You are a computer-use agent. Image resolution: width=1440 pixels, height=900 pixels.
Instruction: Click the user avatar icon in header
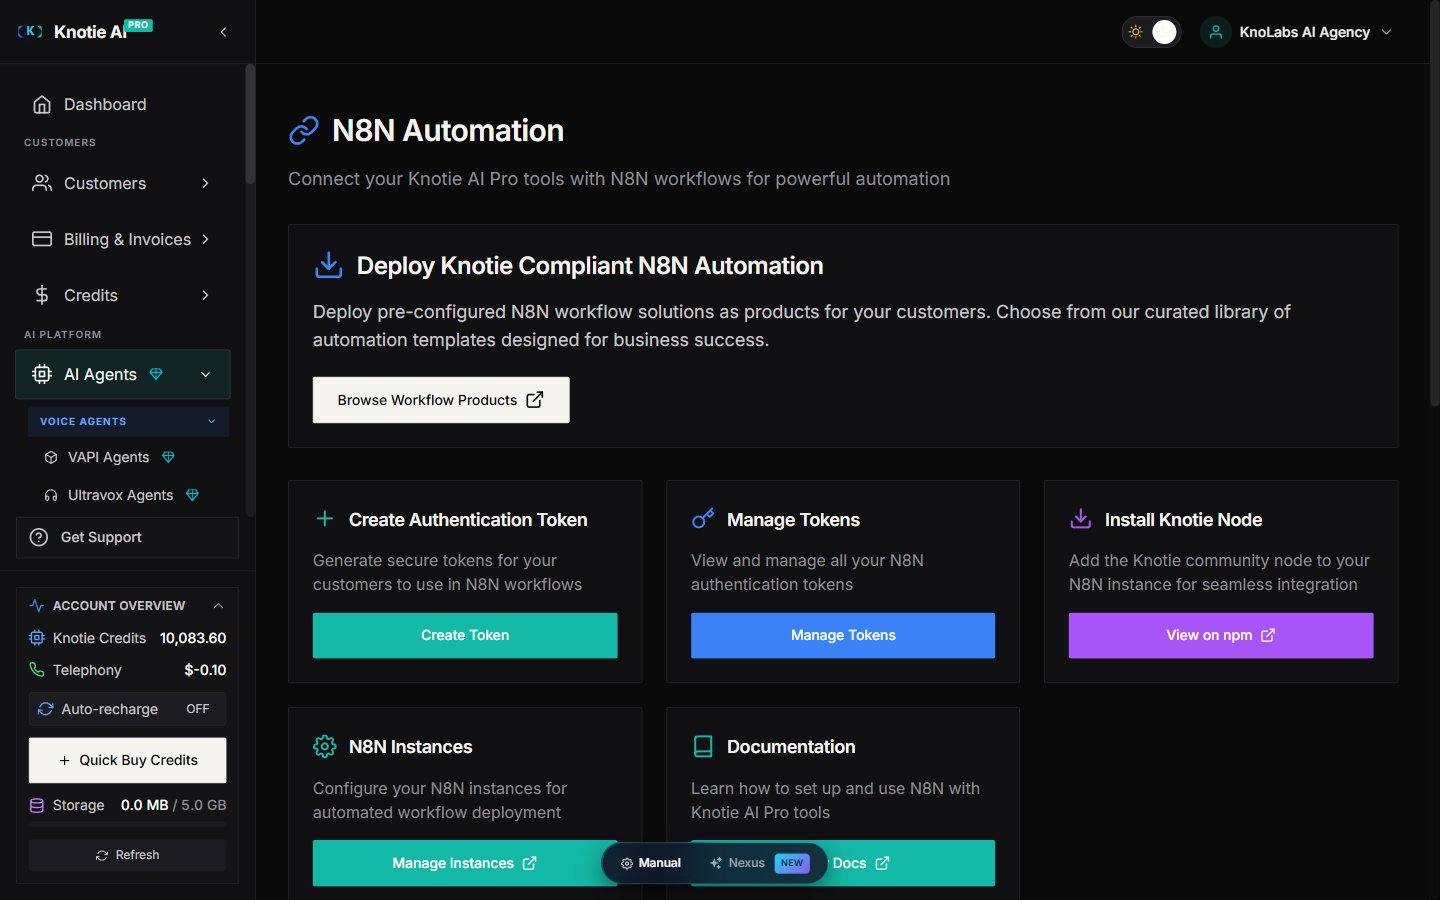[x=1216, y=32]
